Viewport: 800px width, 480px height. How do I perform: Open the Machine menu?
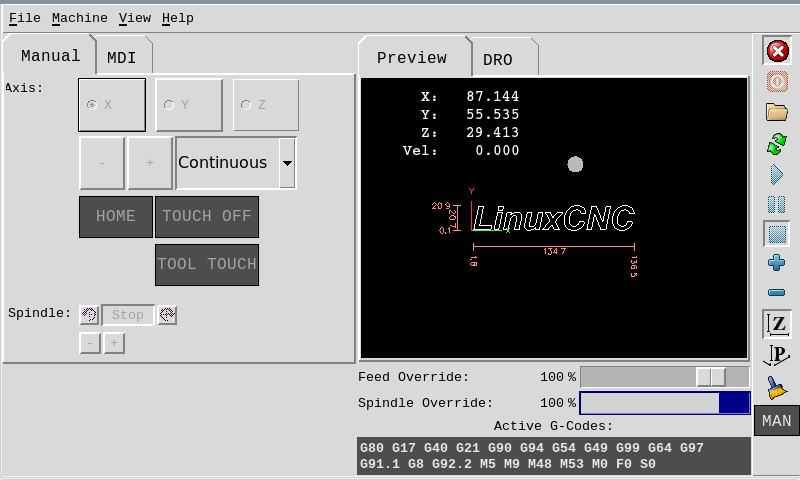click(x=80, y=18)
